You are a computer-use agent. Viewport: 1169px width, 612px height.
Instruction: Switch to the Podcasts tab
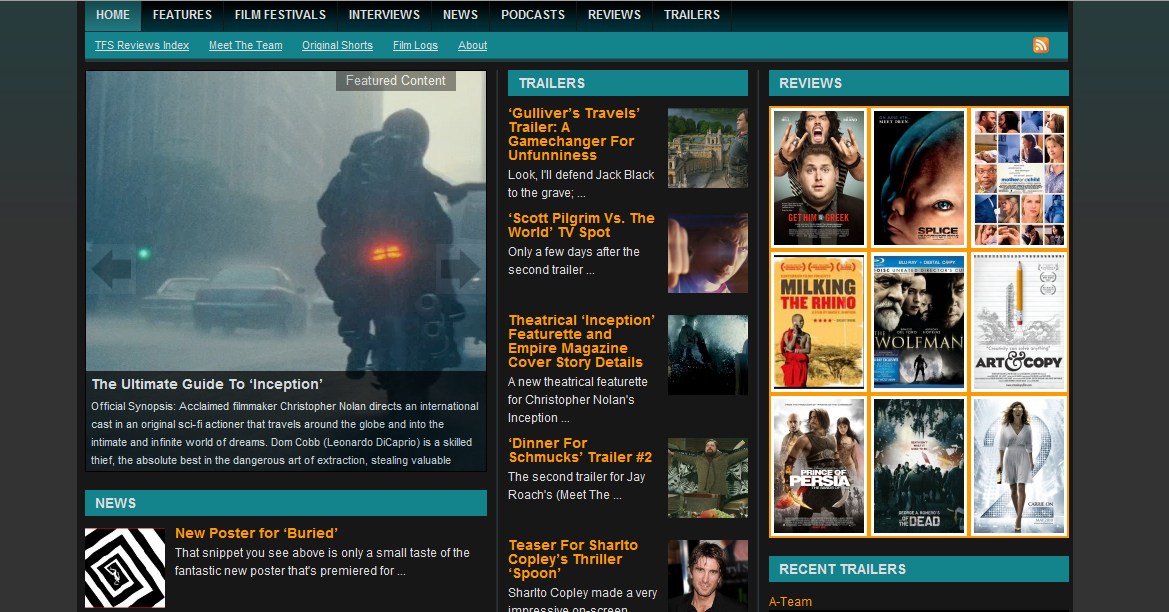533,15
